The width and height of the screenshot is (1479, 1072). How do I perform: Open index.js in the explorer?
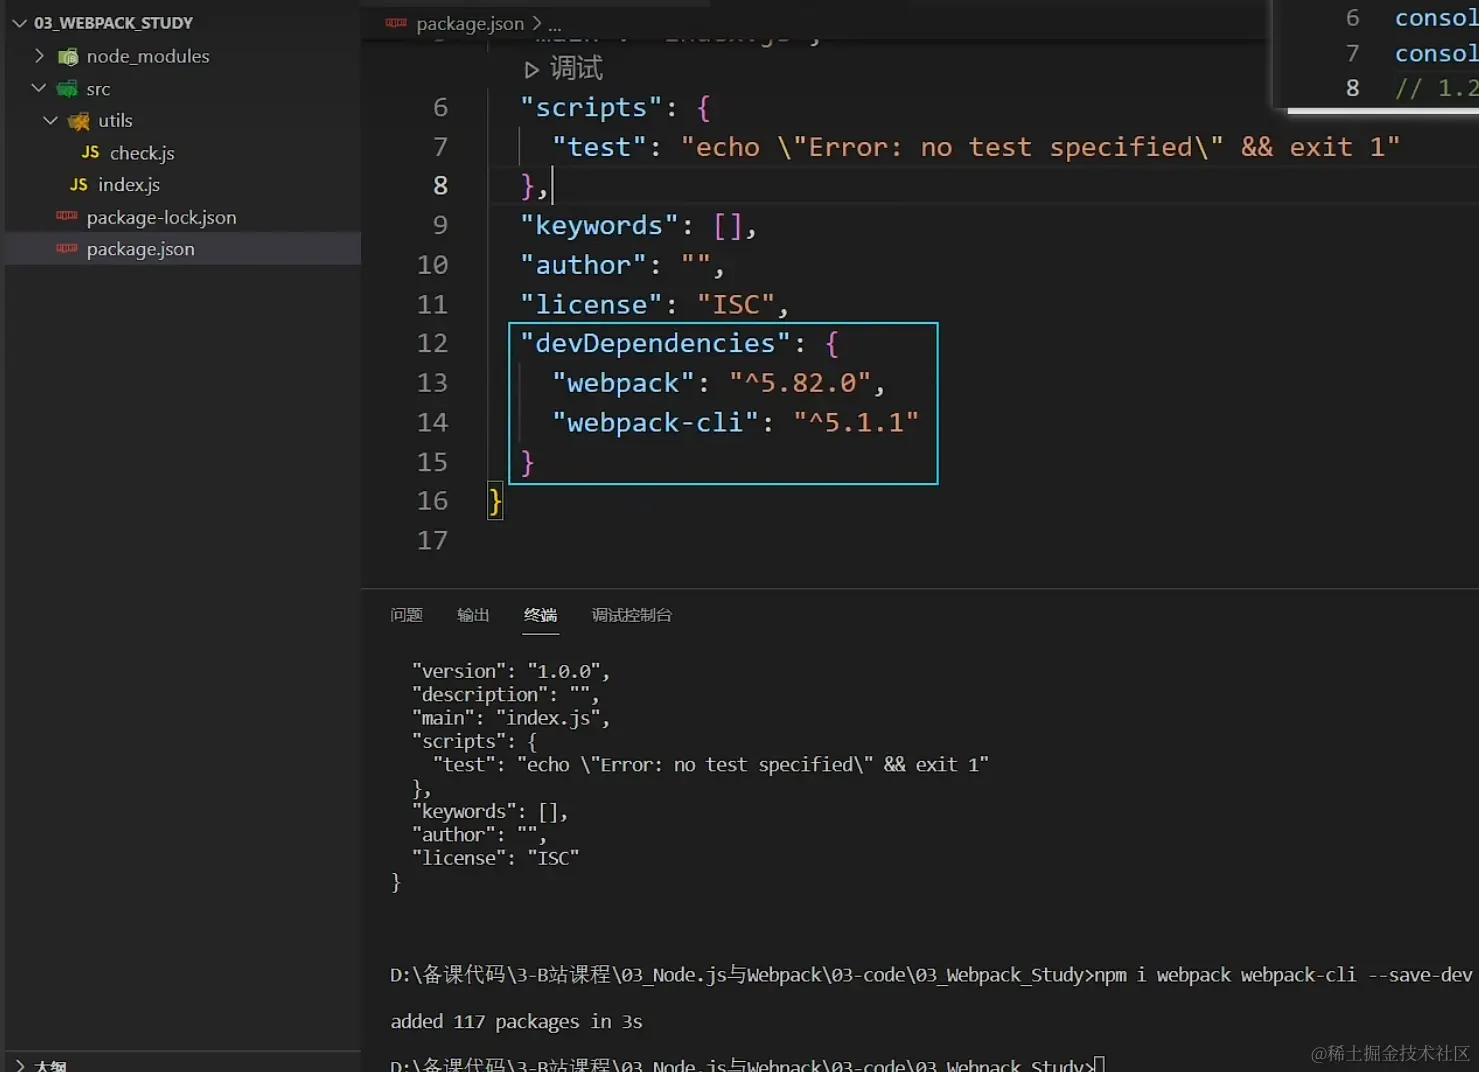tap(129, 185)
